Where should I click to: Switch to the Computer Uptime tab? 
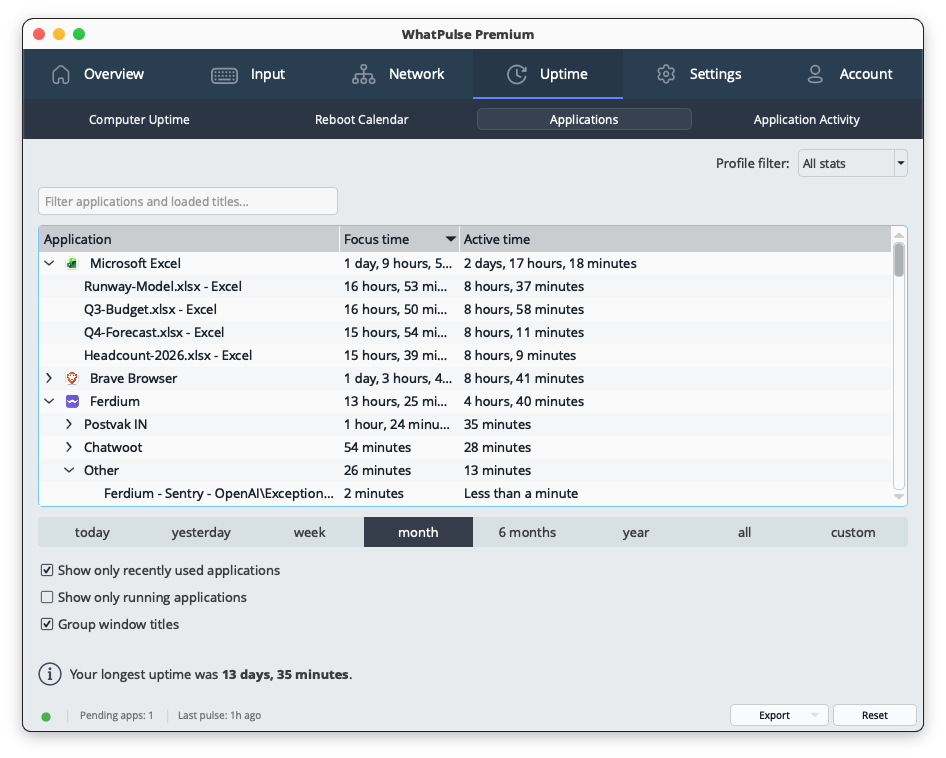[x=139, y=119]
